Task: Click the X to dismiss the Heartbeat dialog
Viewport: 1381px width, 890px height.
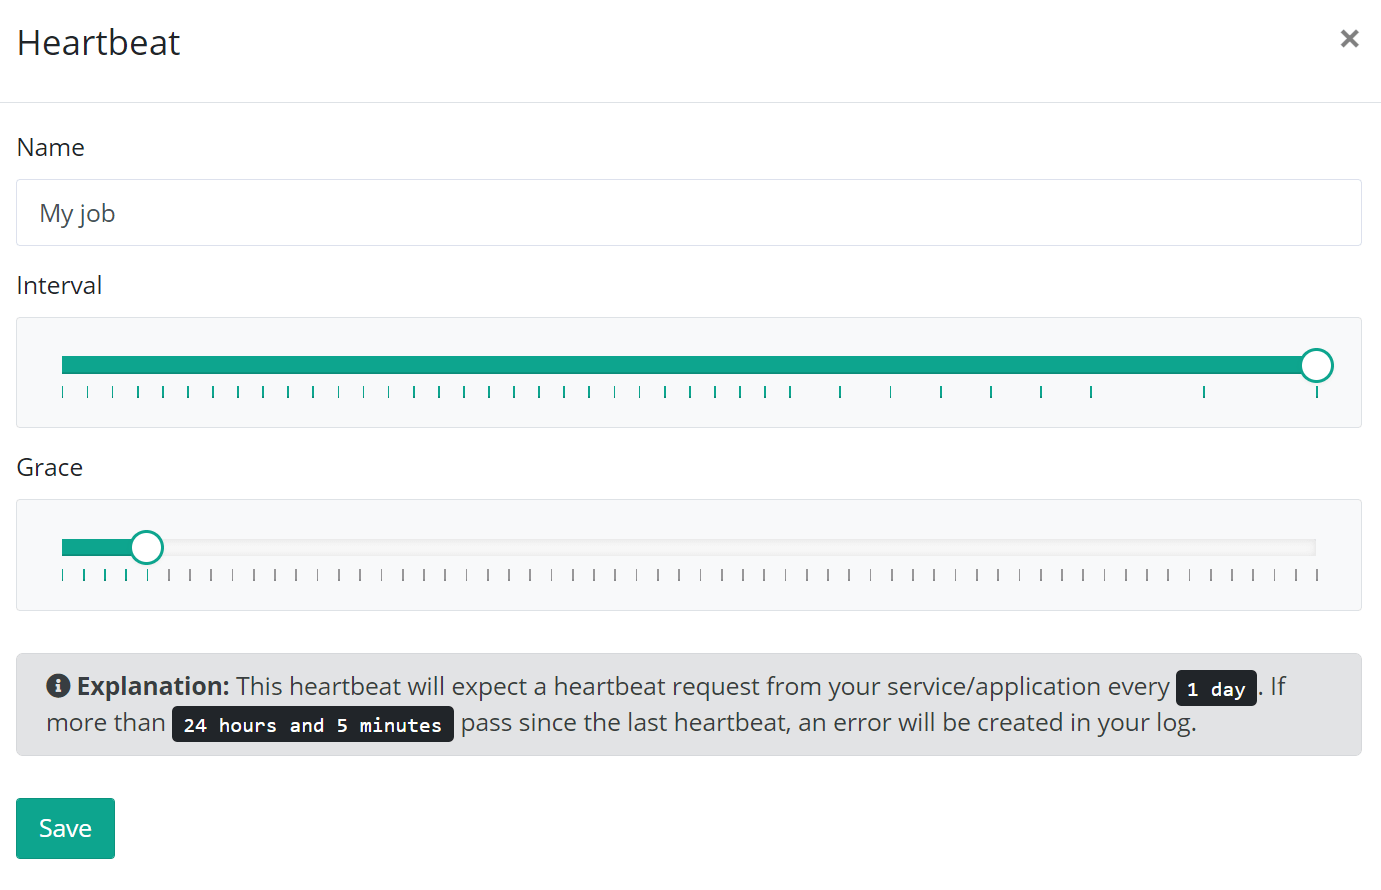Action: (1349, 38)
